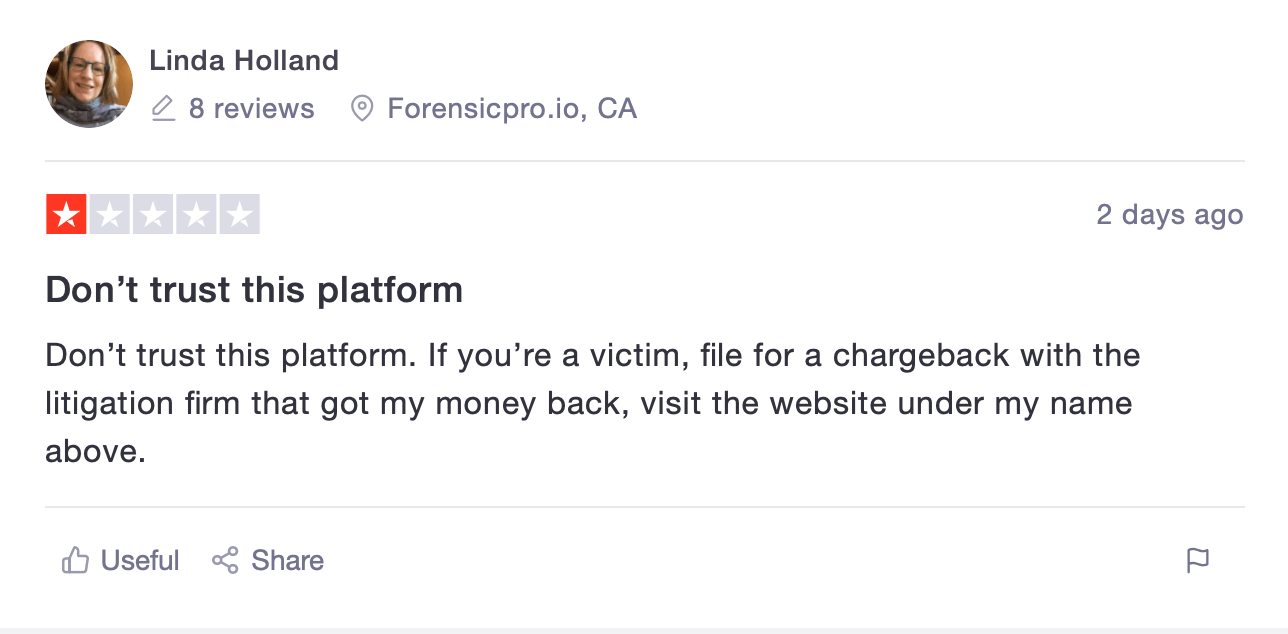View the 8 reviews count
The height and width of the screenshot is (634, 1288).
[251, 108]
